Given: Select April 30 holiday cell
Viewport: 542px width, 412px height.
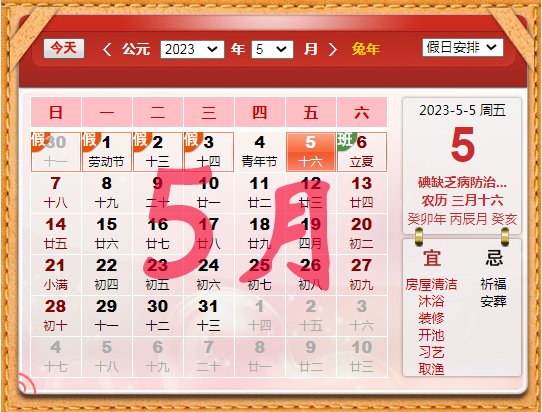Looking at the screenshot, I should click(56, 152).
